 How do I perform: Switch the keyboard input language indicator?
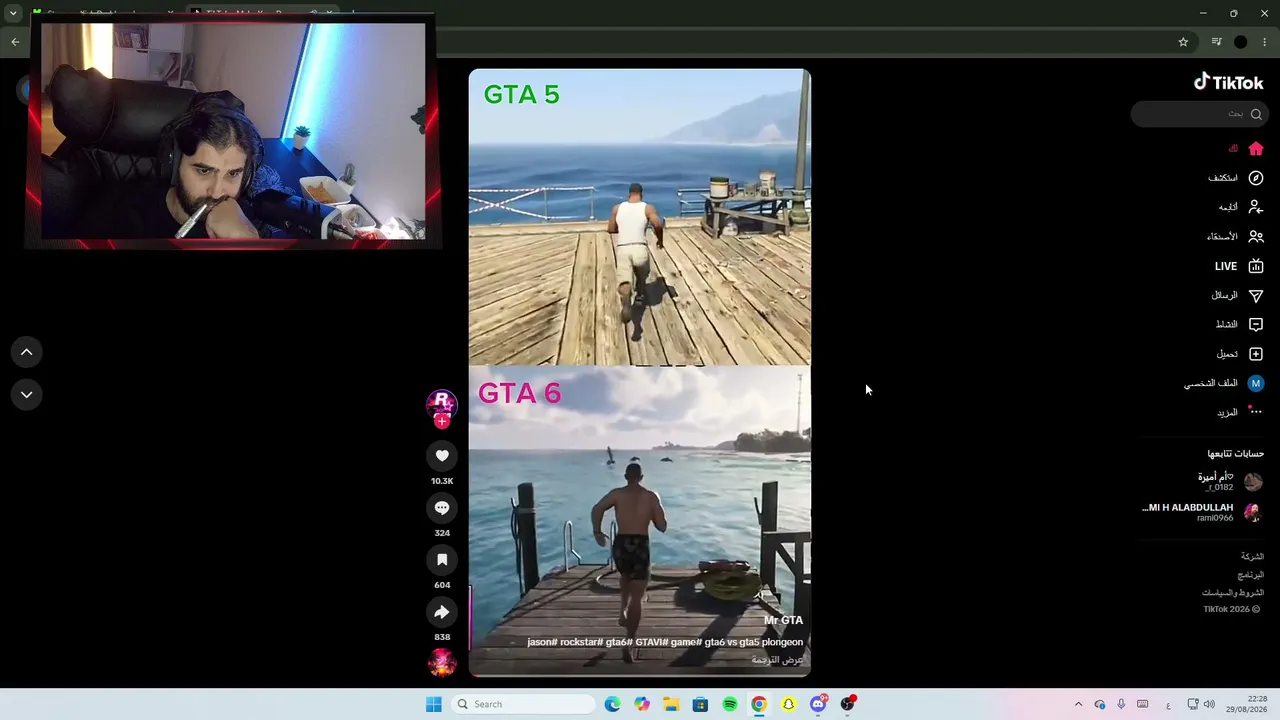(x=1168, y=704)
